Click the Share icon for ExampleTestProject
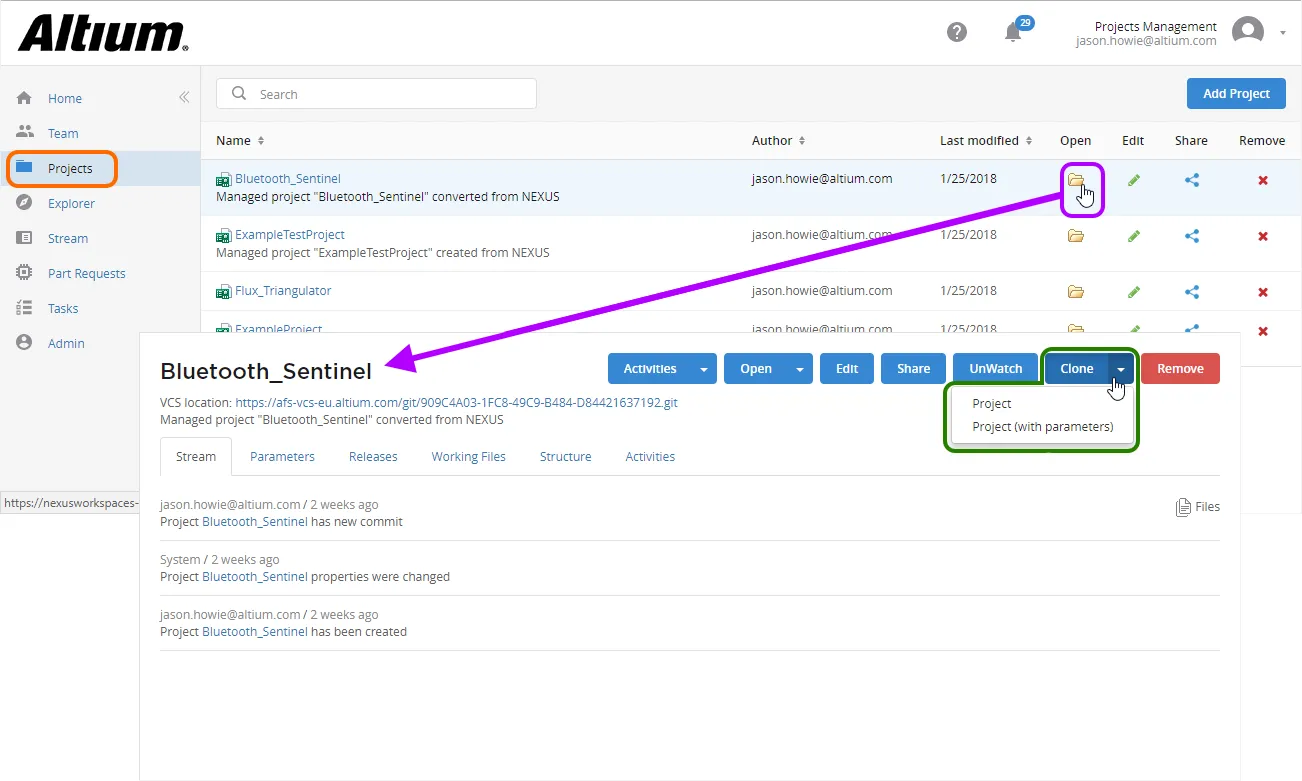1302x781 pixels. (1191, 236)
